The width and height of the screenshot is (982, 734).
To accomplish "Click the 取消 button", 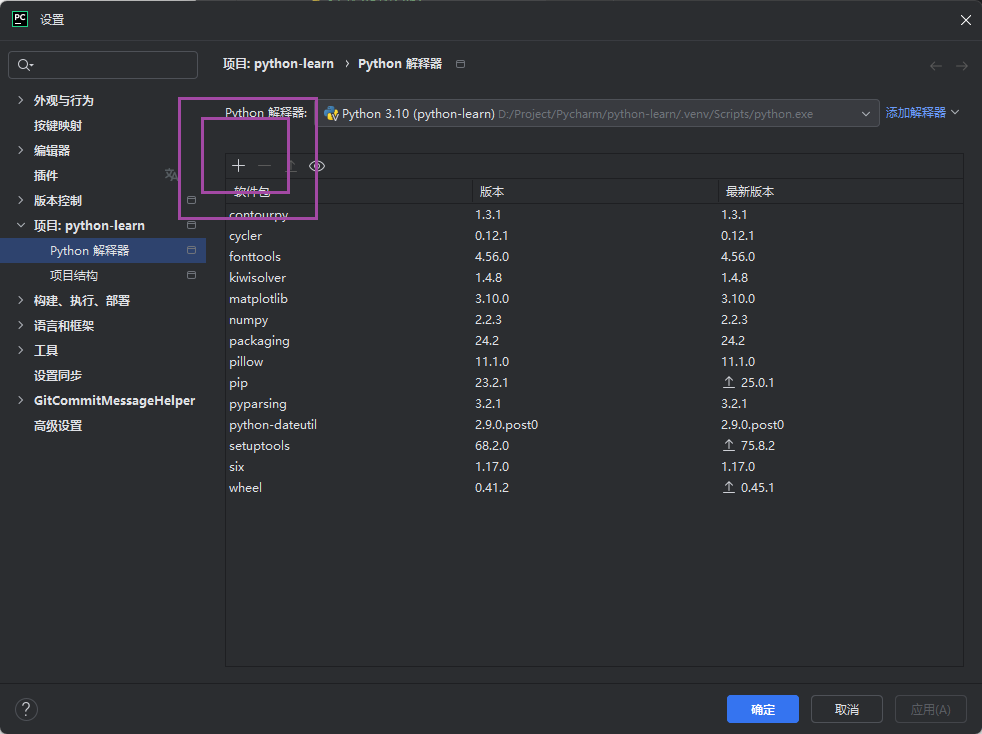I will (x=847, y=709).
